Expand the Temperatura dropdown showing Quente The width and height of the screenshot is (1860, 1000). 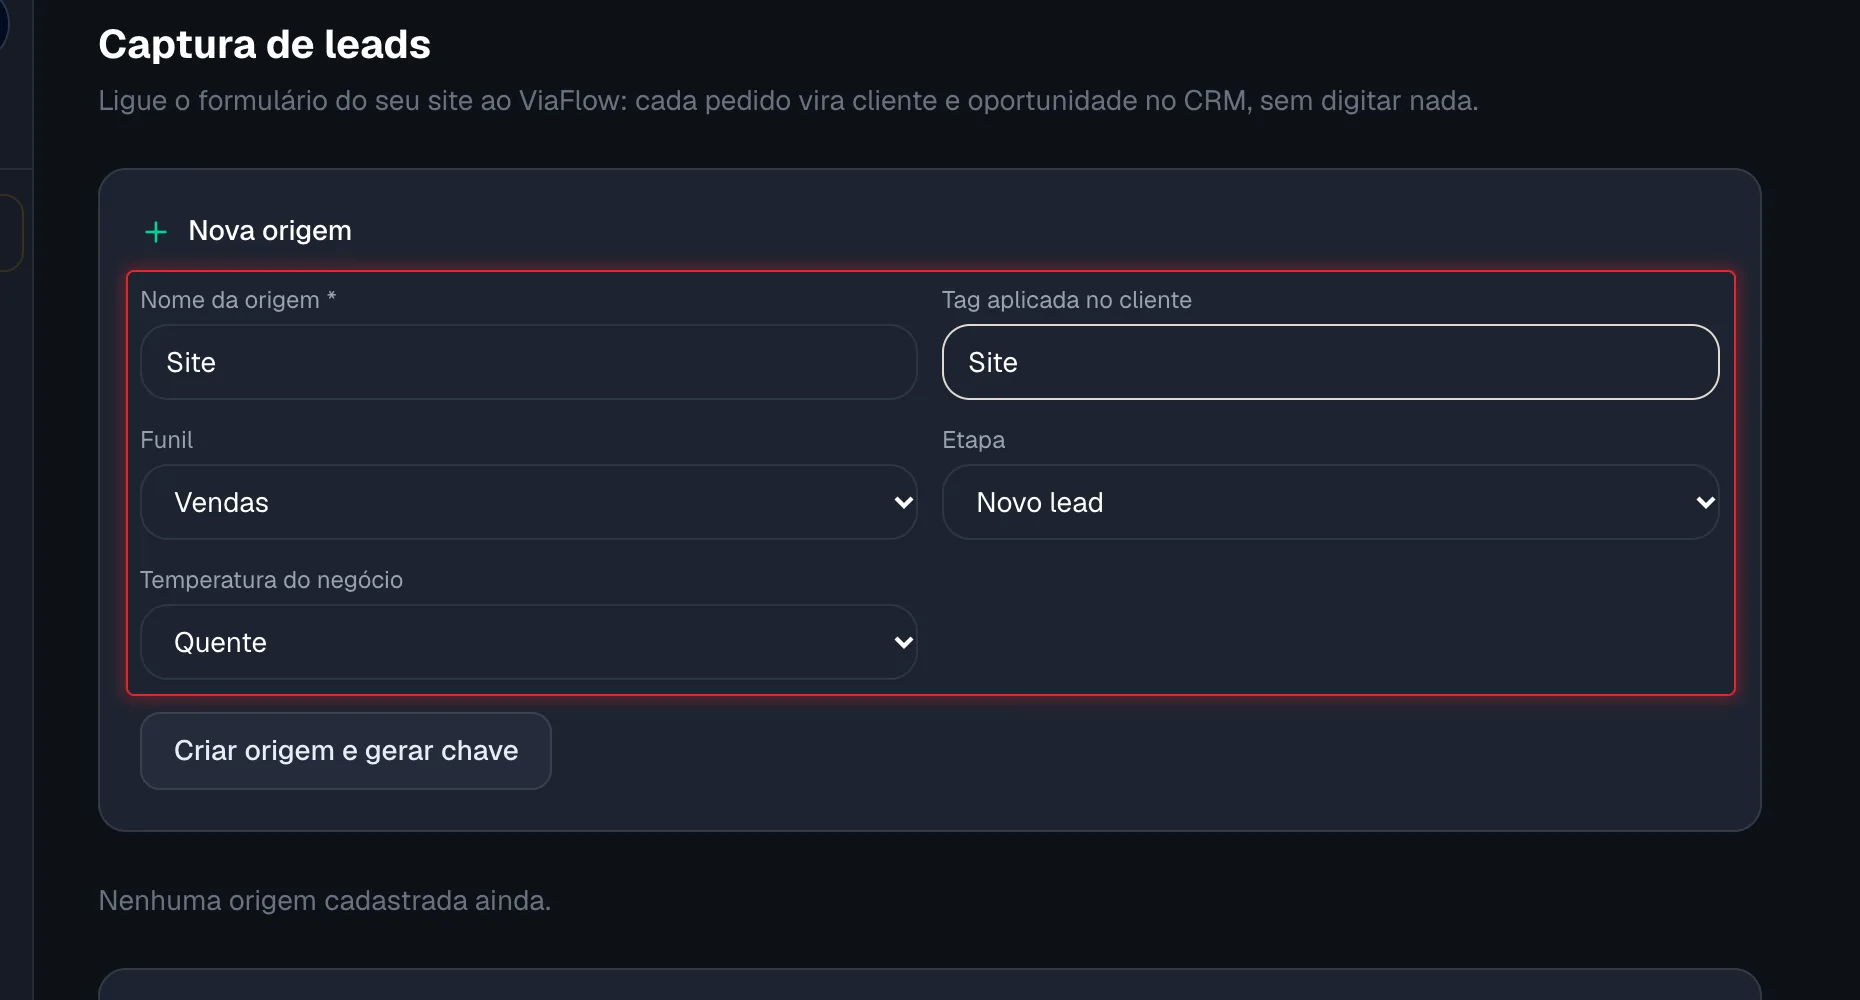pyautogui.click(x=529, y=642)
